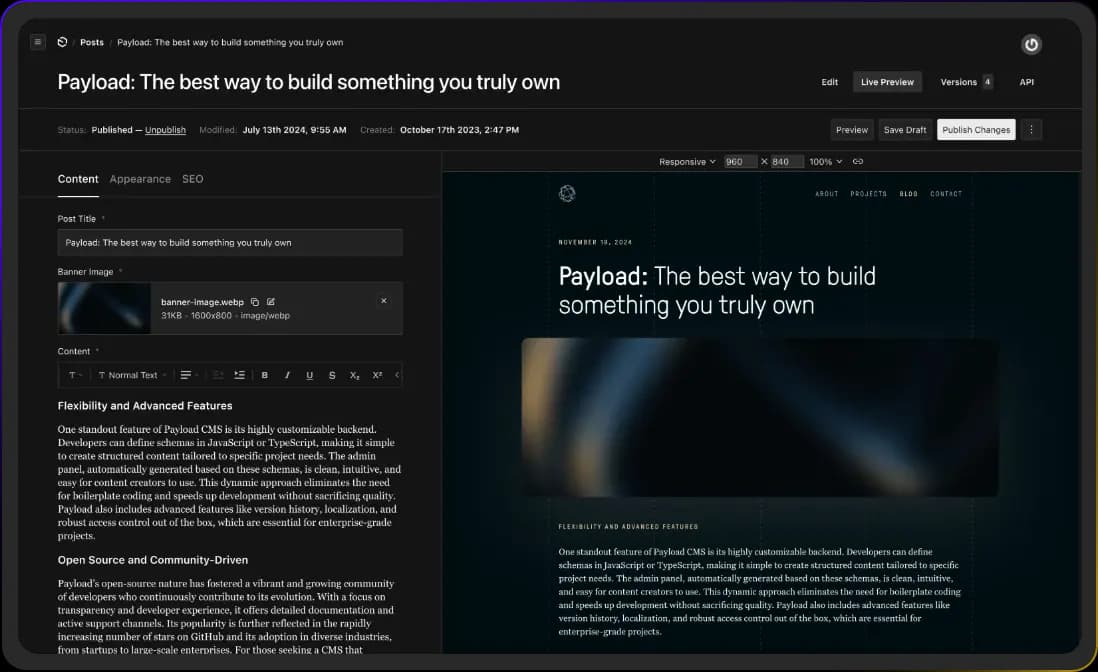Open the text alignment dropdown
Viewport: 1098px width, 672px height.
click(189, 375)
